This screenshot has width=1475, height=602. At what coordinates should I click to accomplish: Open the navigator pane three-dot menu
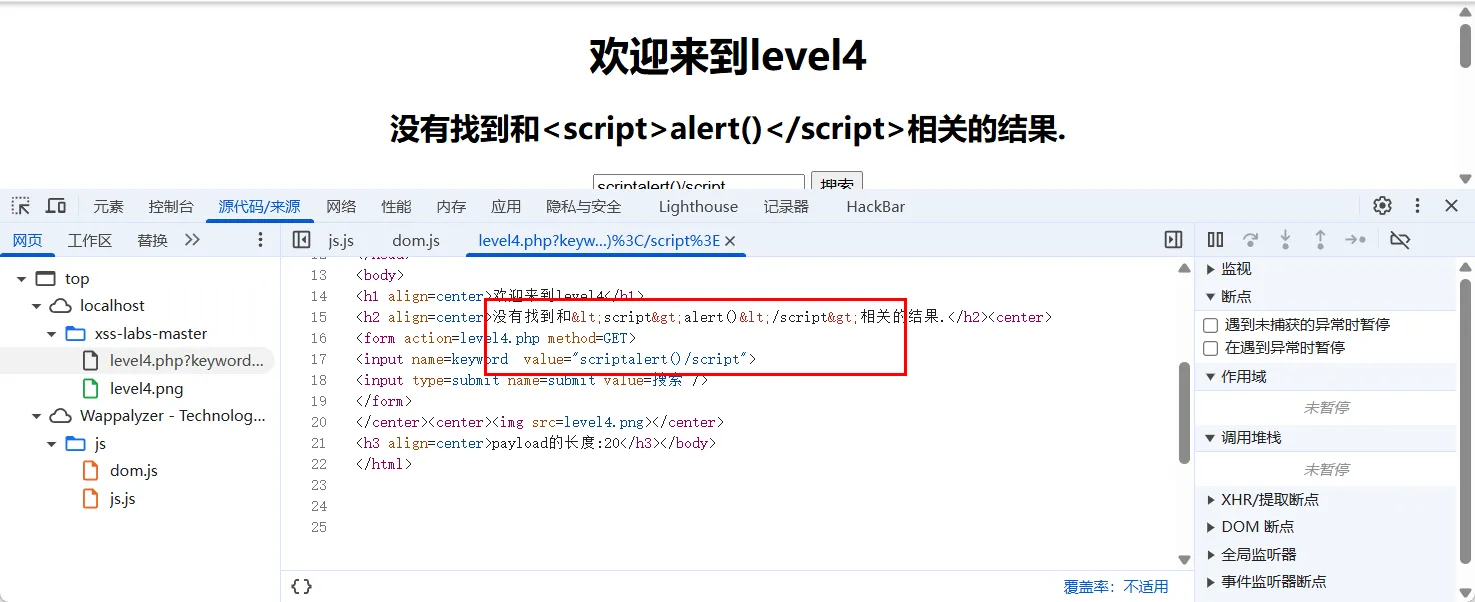coord(261,240)
